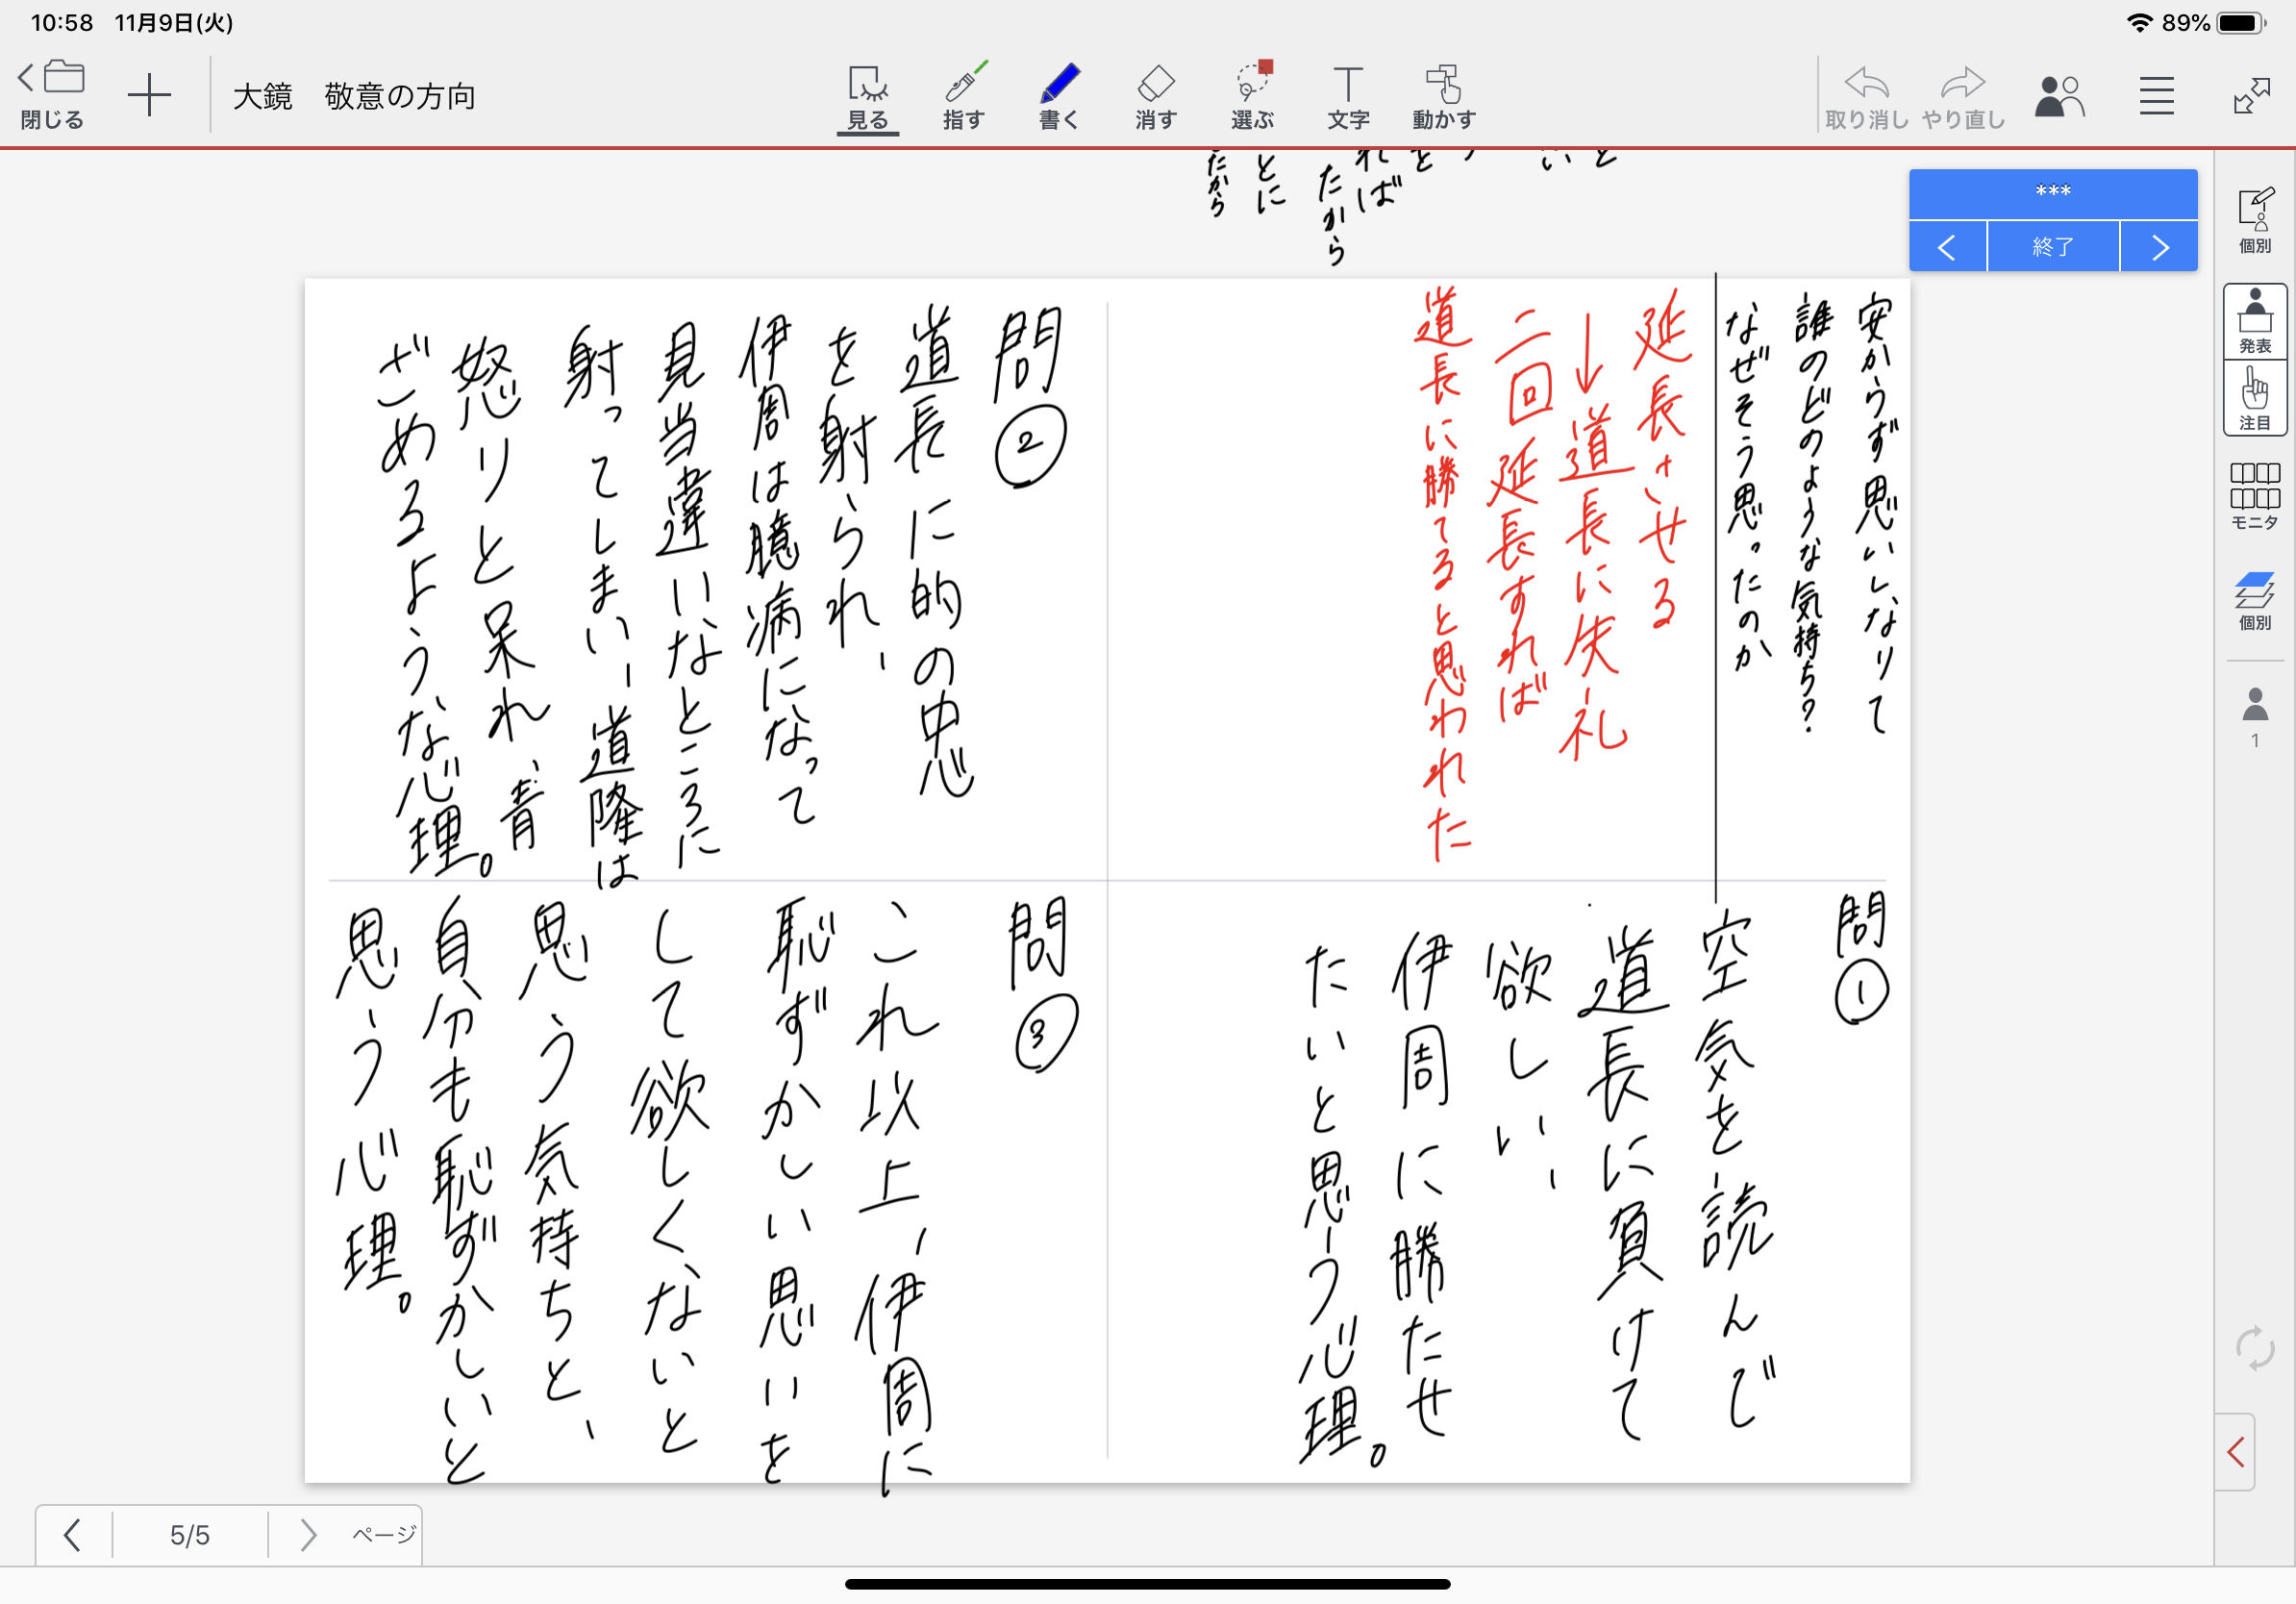The height and width of the screenshot is (1604, 2296).
Task: Select the 選ぶ lasso selection tool
Action: point(1252,97)
